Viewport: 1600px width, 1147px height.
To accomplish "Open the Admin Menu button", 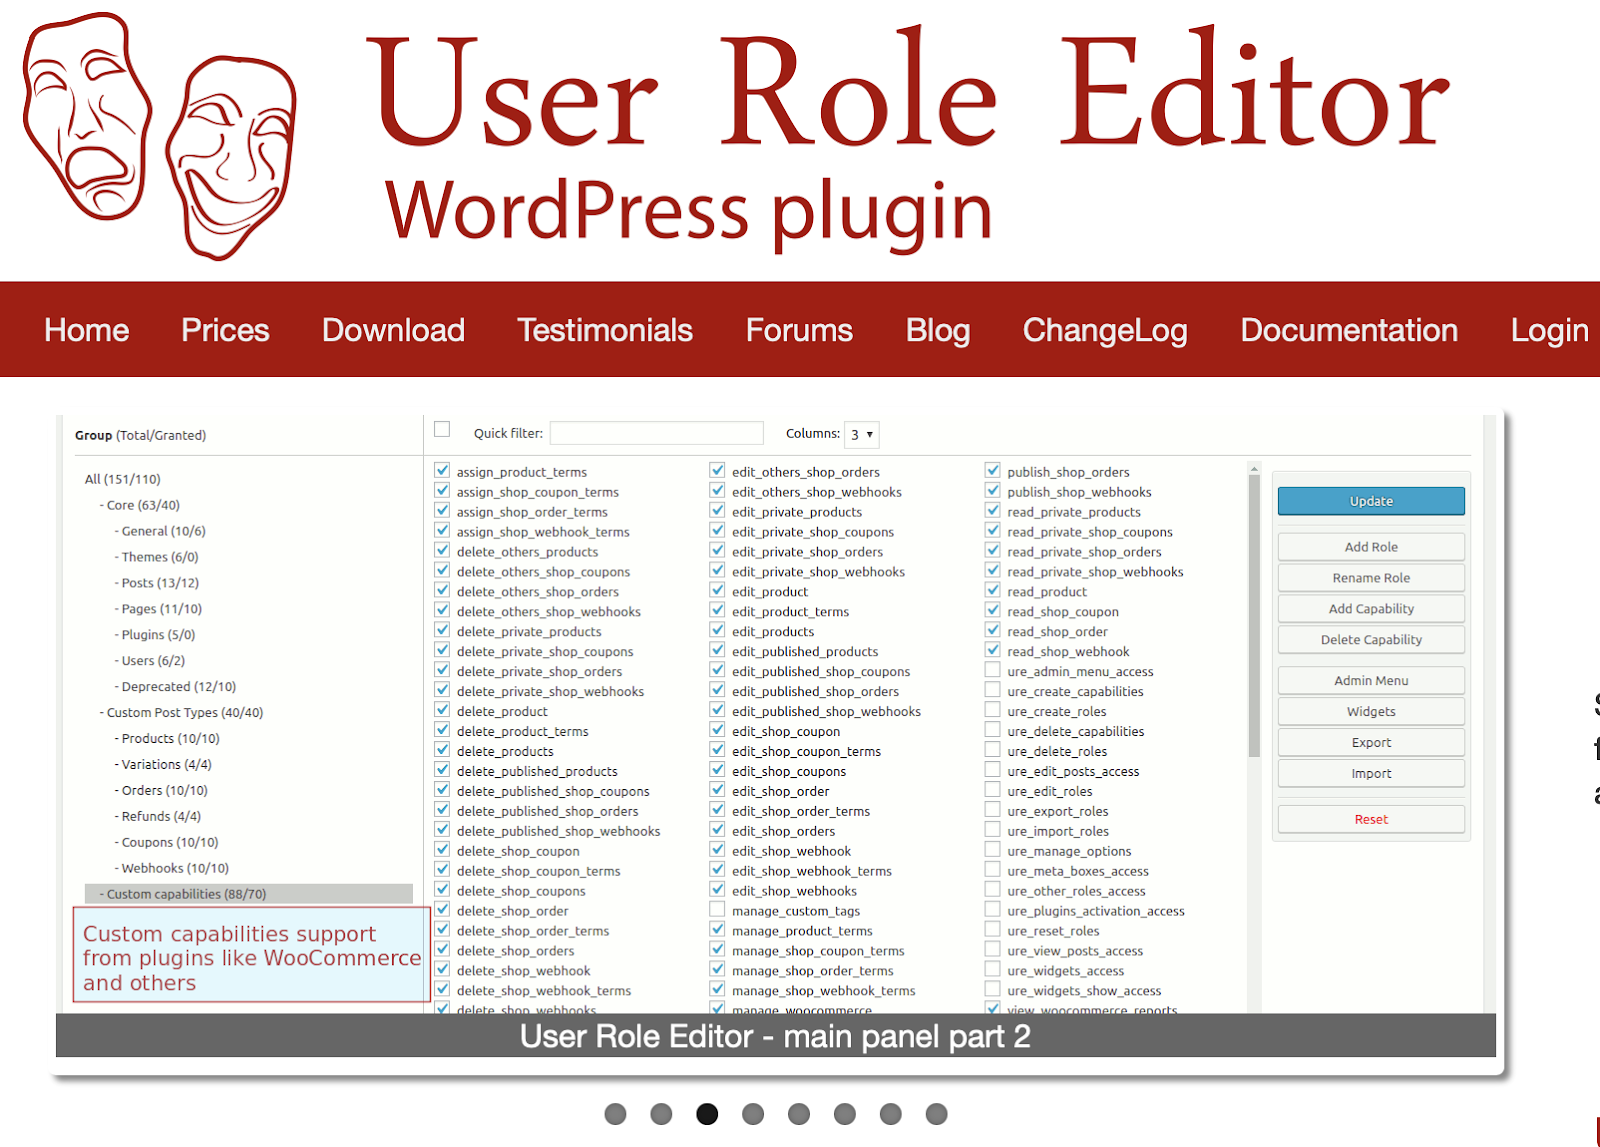I will [x=1371, y=681].
